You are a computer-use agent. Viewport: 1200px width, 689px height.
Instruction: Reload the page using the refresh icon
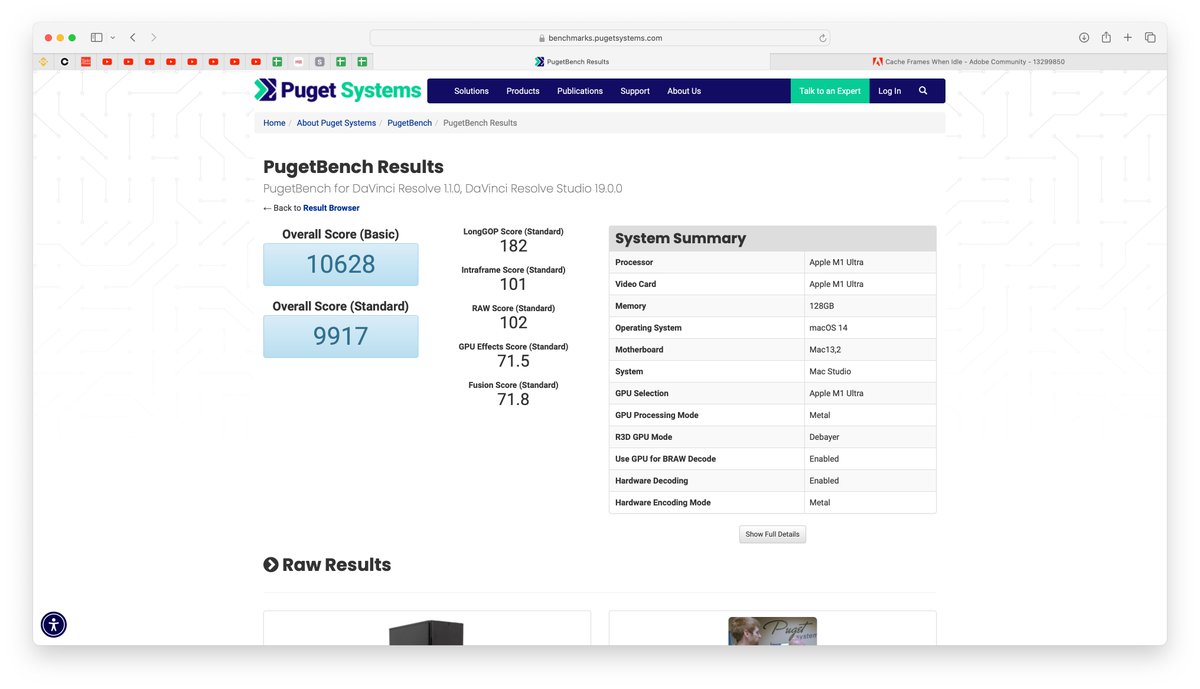point(823,38)
